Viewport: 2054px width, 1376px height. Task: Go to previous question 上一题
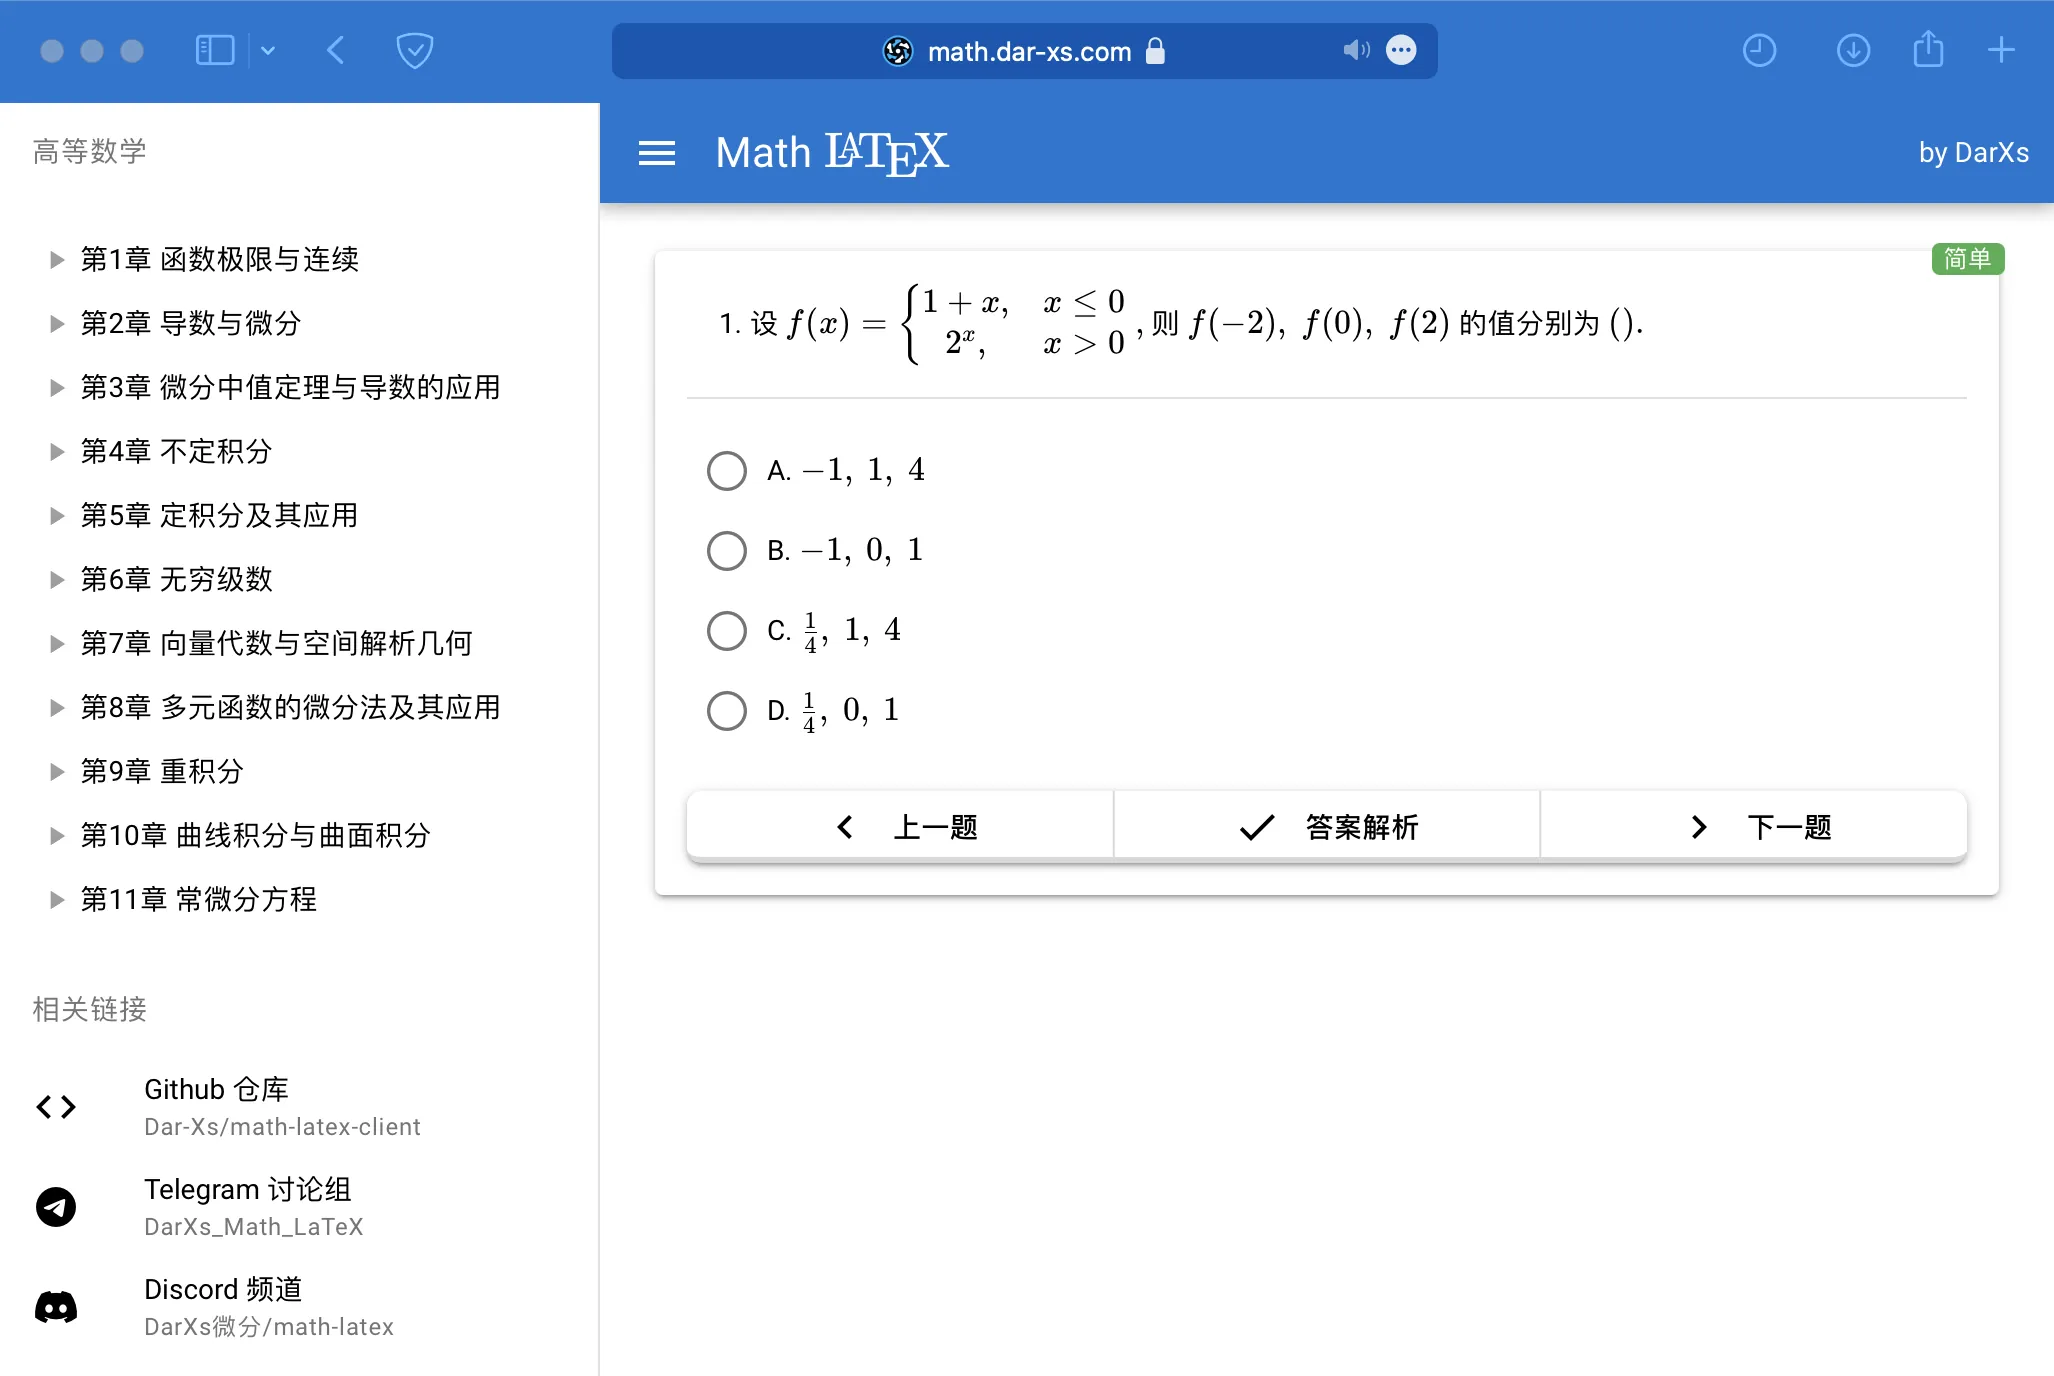(900, 827)
